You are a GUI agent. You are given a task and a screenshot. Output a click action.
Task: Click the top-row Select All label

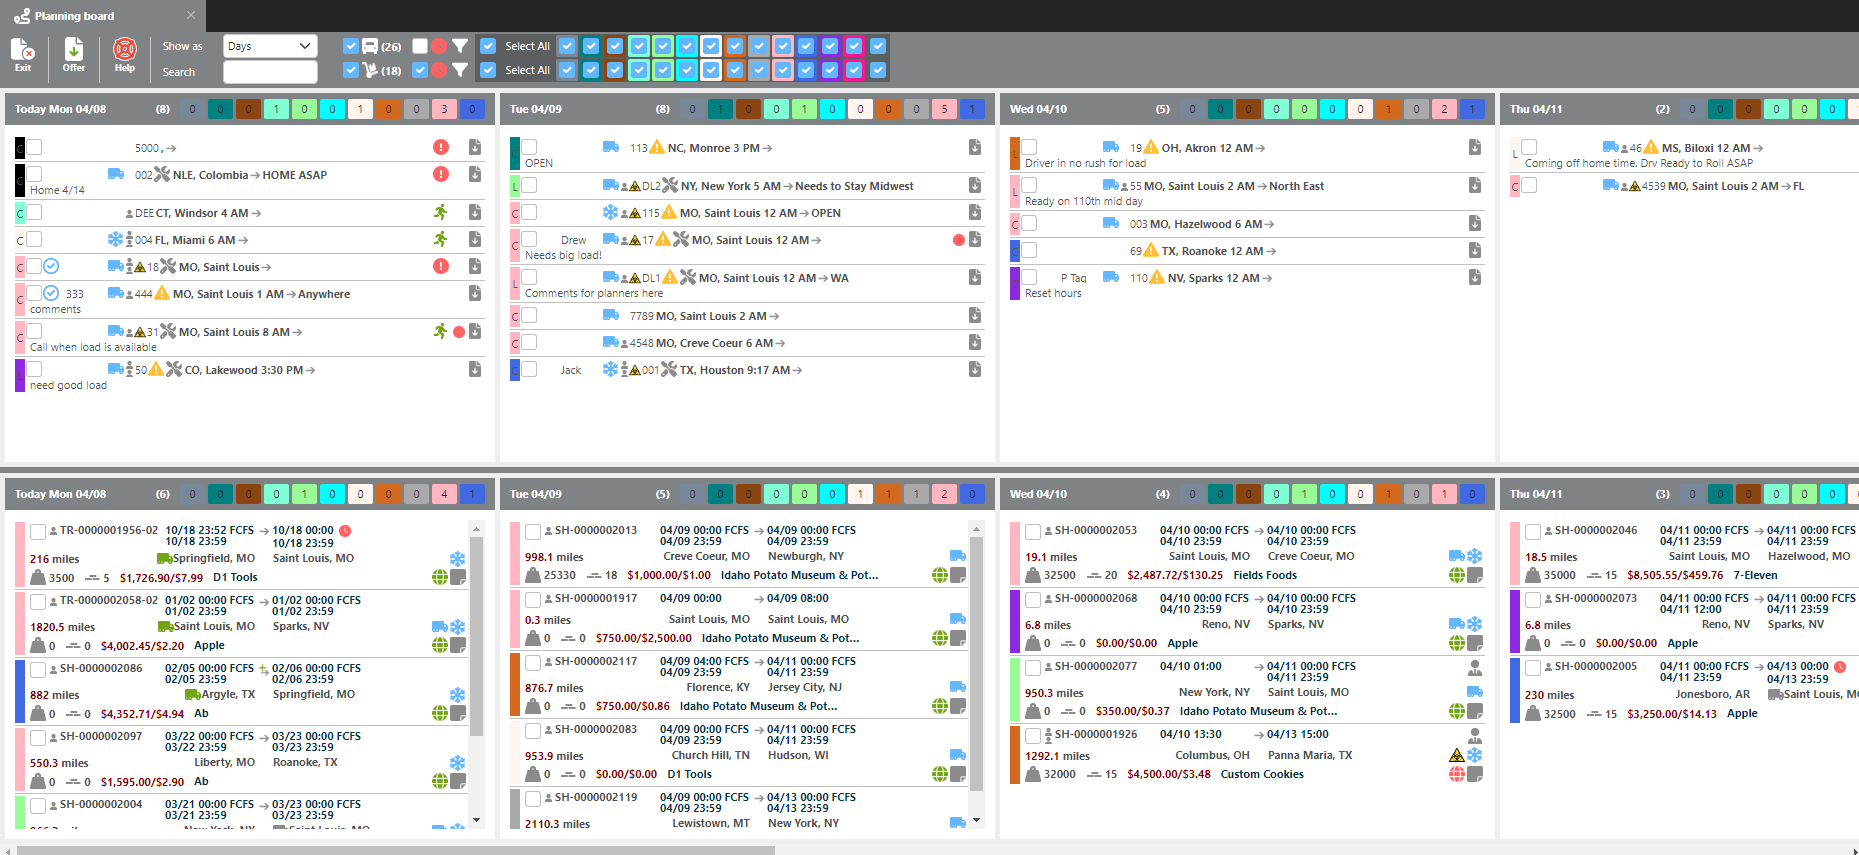527,46
